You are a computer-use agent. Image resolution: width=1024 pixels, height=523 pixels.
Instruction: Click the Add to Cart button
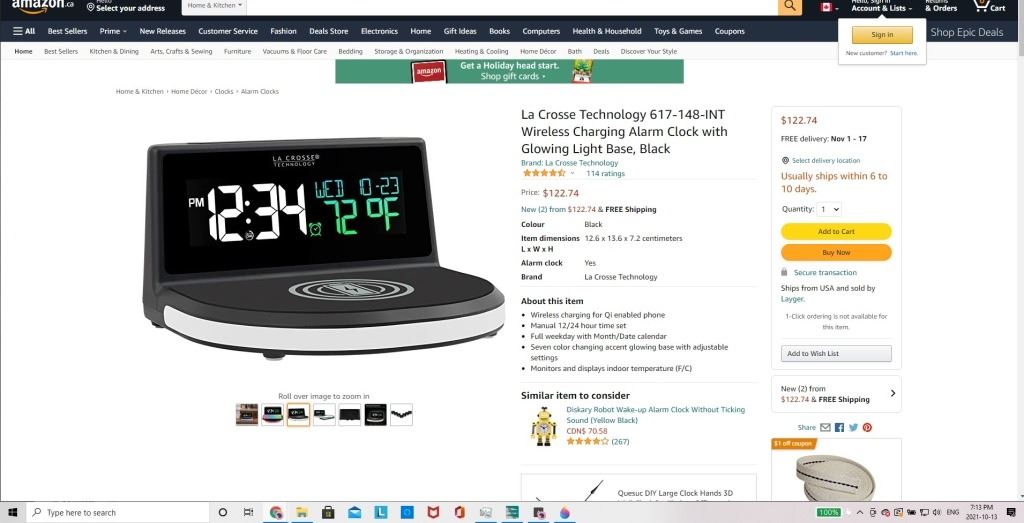point(836,232)
